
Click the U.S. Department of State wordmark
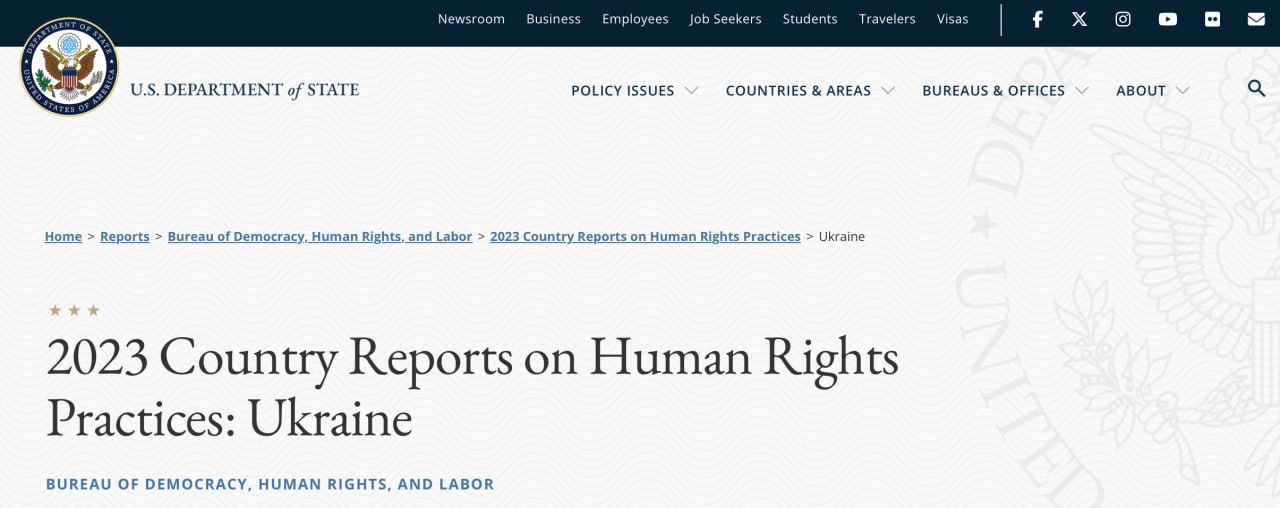pos(244,90)
